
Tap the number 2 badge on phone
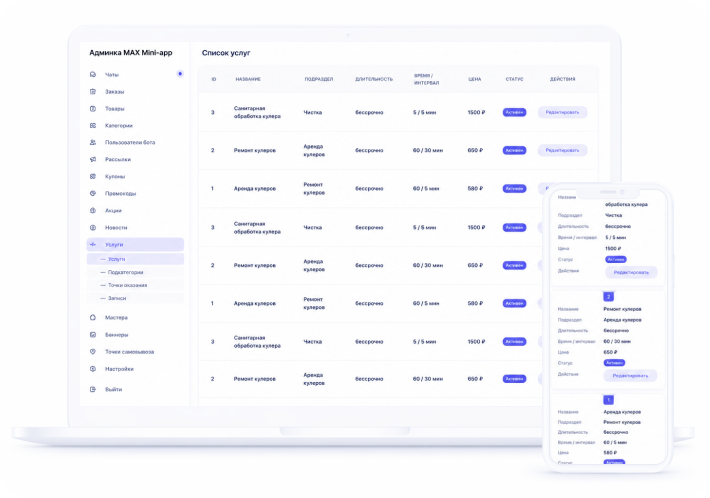609,297
